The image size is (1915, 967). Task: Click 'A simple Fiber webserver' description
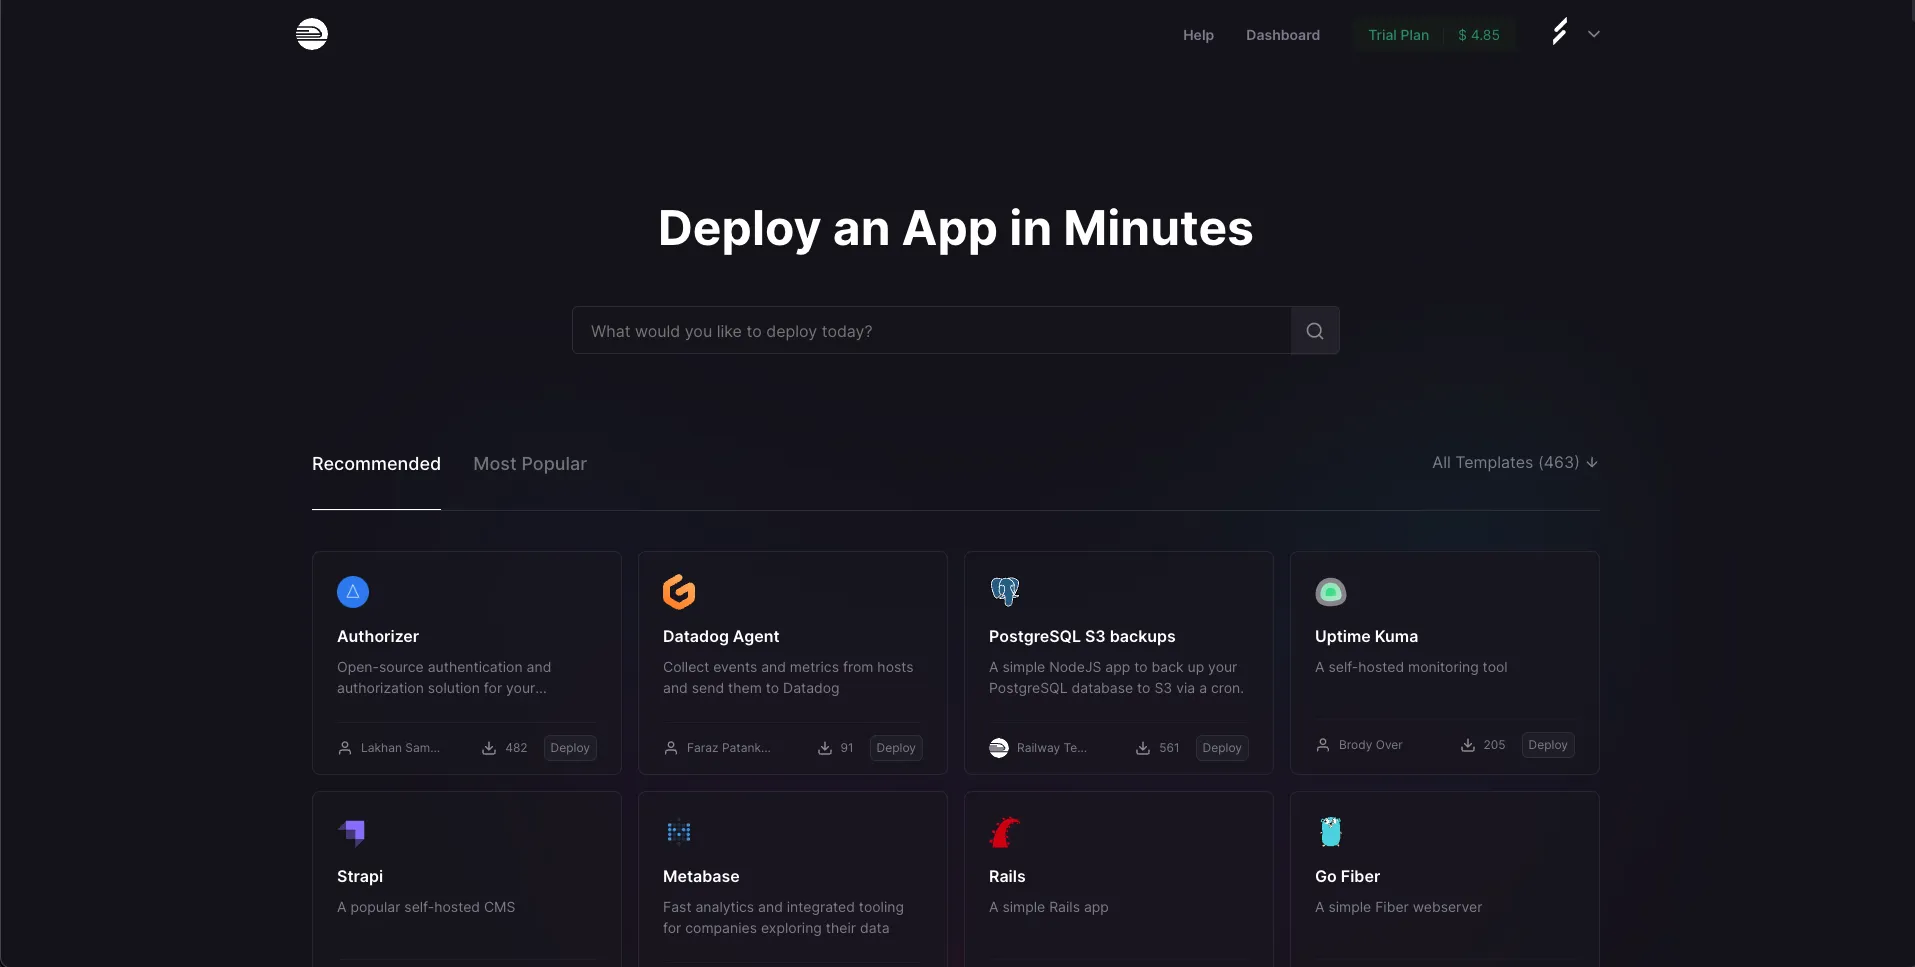pos(1398,908)
